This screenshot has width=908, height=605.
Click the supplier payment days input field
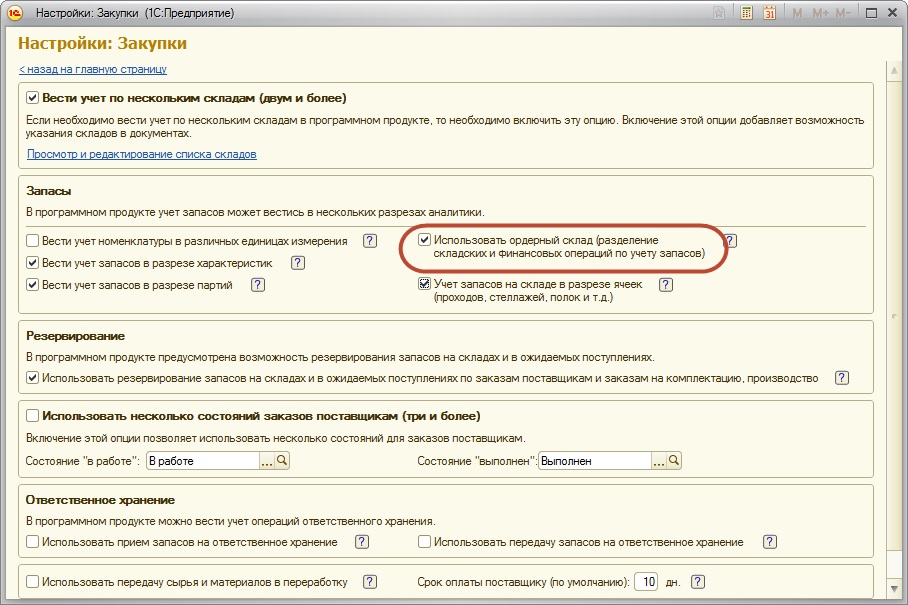[x=648, y=582]
